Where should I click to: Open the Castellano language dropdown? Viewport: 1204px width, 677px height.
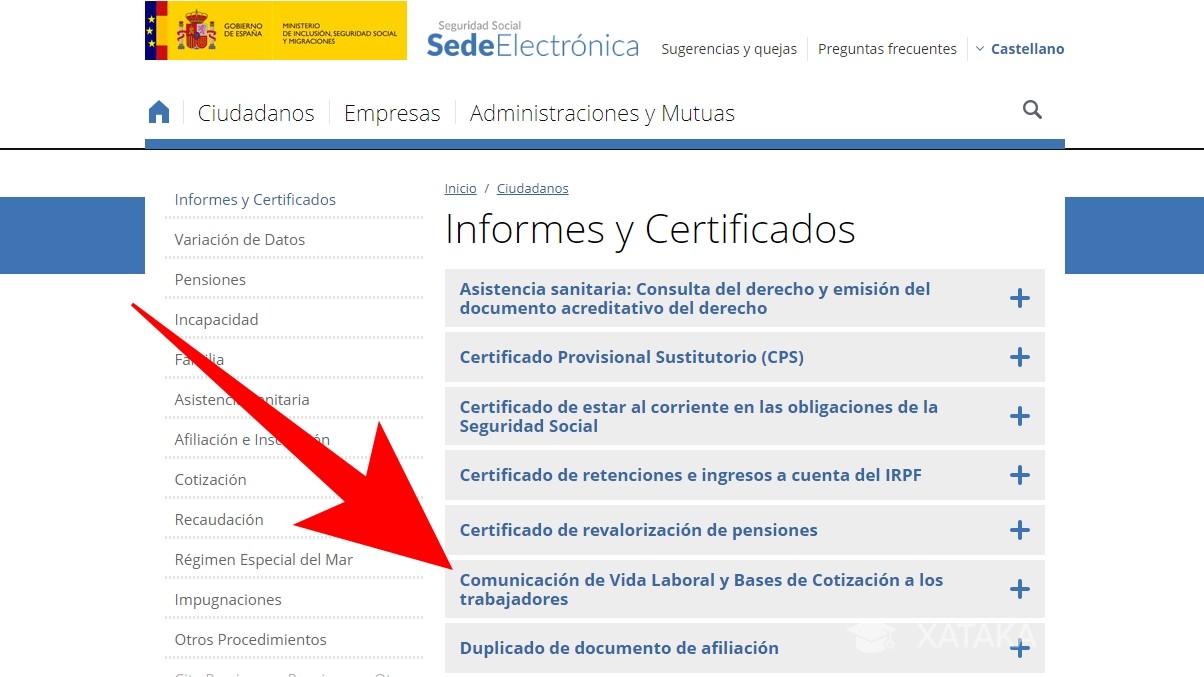pos(1020,49)
